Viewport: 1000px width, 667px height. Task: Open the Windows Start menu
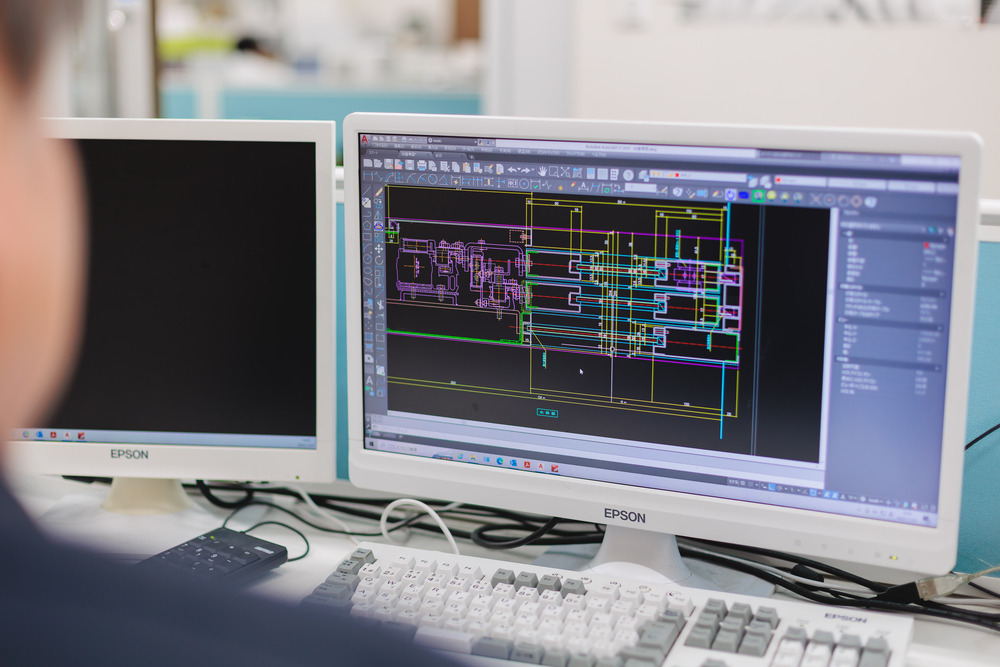(369, 445)
